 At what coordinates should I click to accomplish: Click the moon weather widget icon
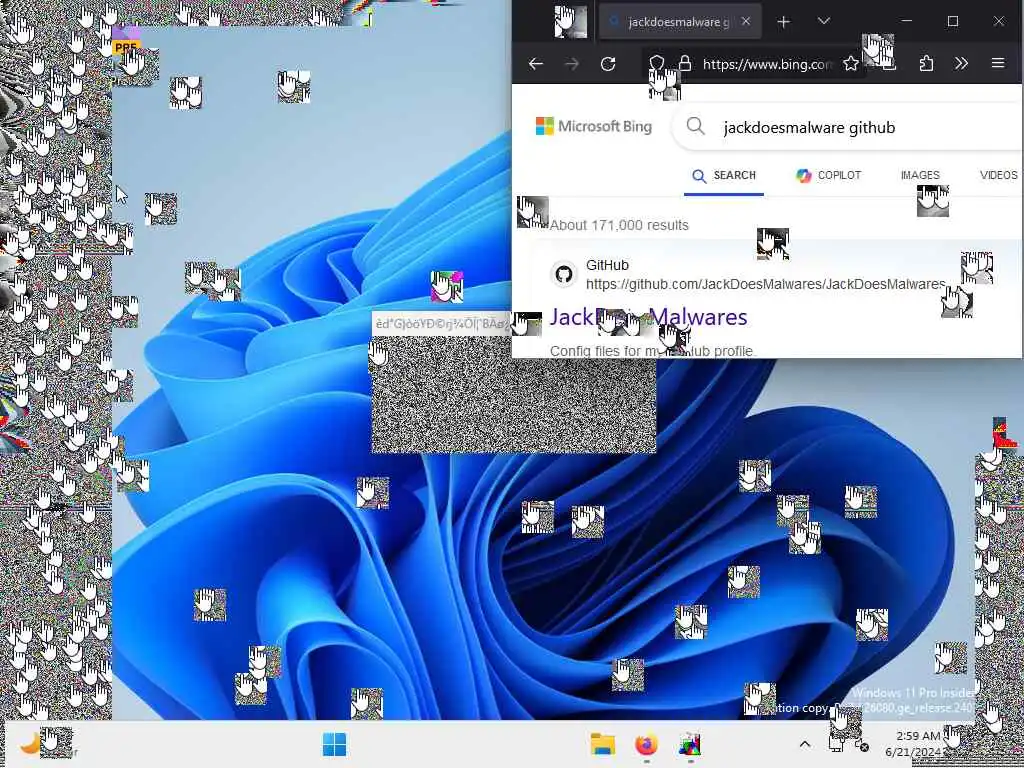[29, 743]
